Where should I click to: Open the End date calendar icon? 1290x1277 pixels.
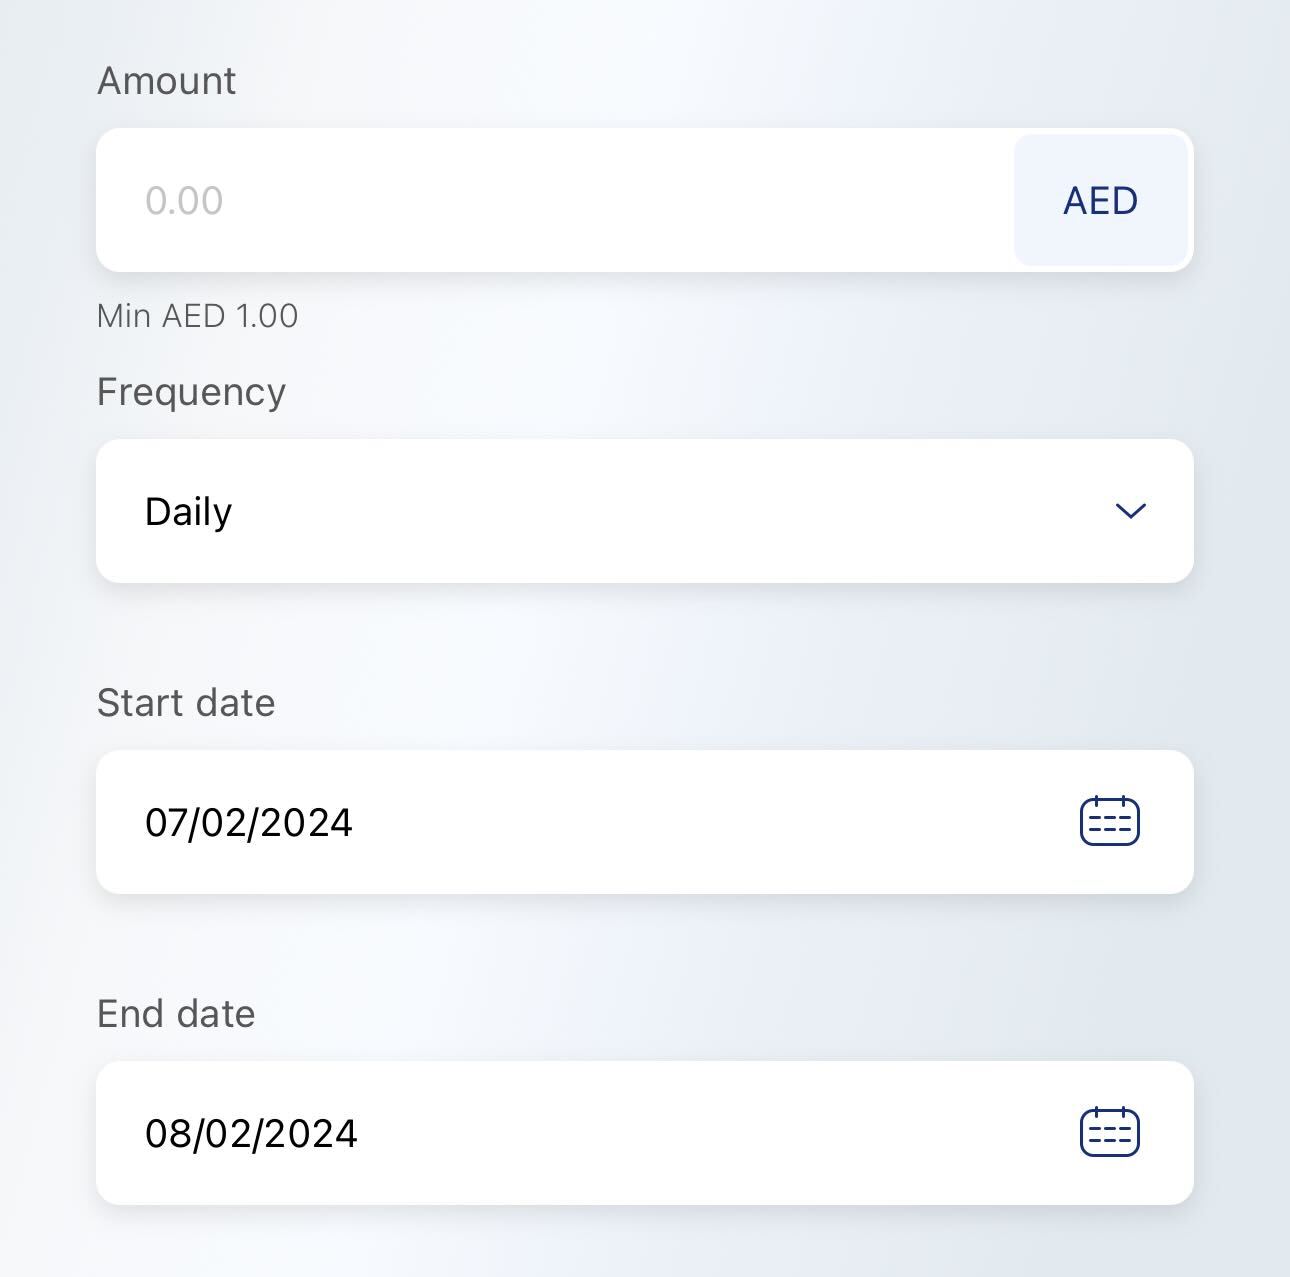tap(1110, 1132)
